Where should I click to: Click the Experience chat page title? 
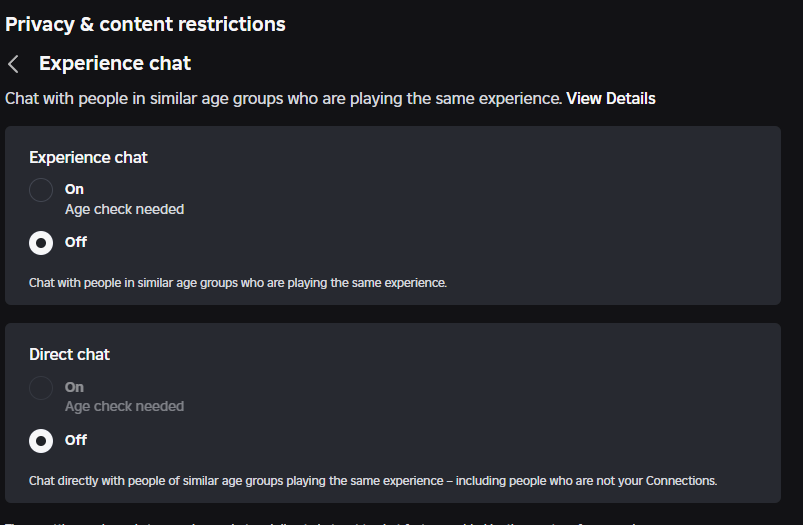coord(115,64)
